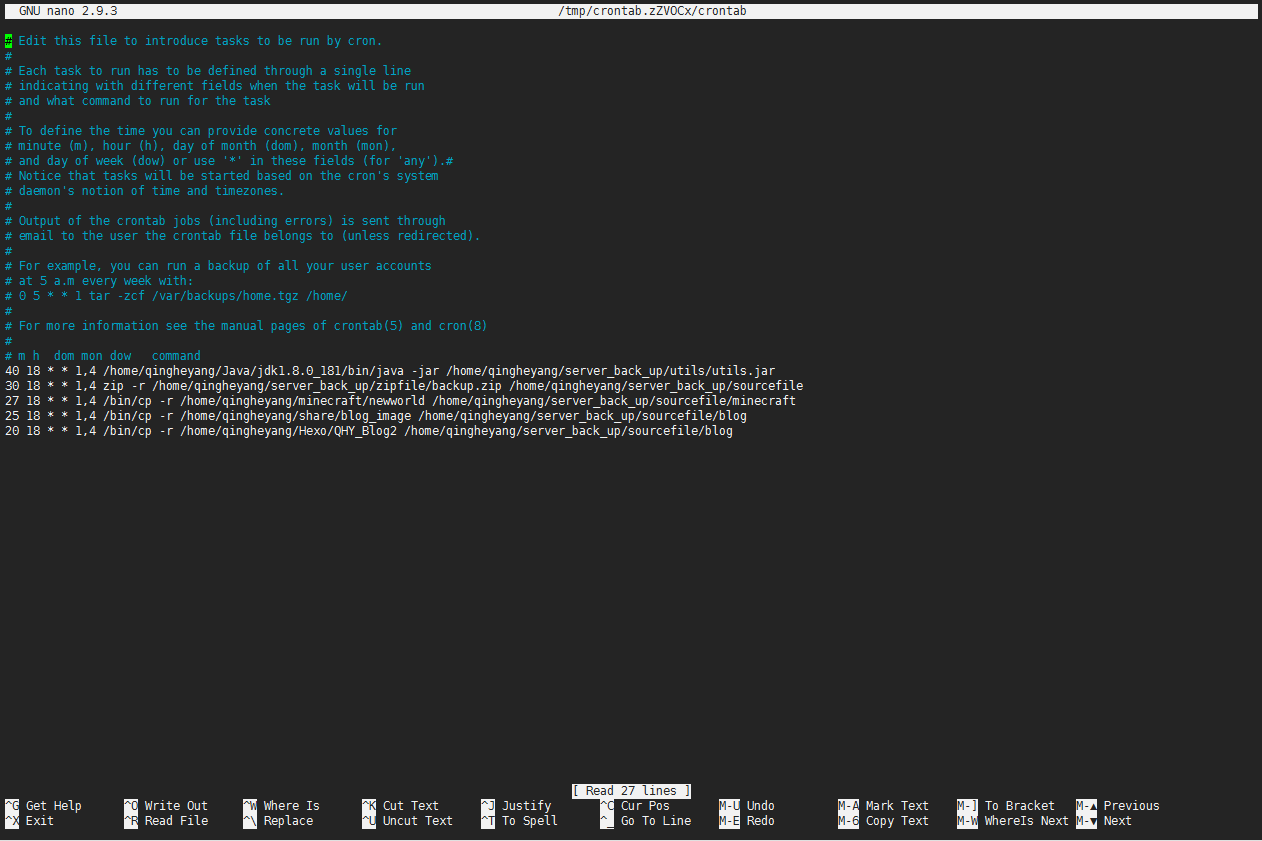Image resolution: width=1262 pixels, height=841 pixels.
Task: Select the Write Out shortcut
Action: tap(175, 806)
